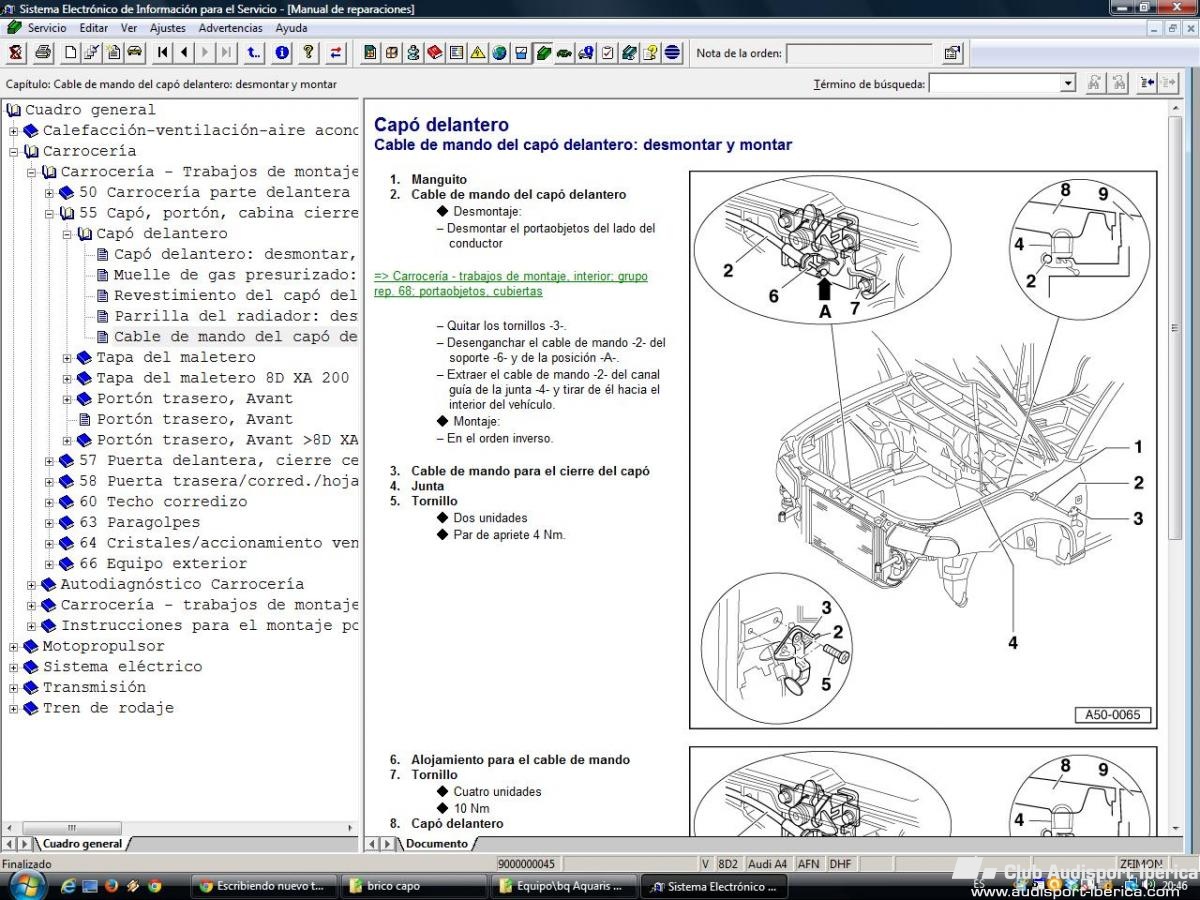Expand the Calefacción-ventilación-aire node

point(14,131)
